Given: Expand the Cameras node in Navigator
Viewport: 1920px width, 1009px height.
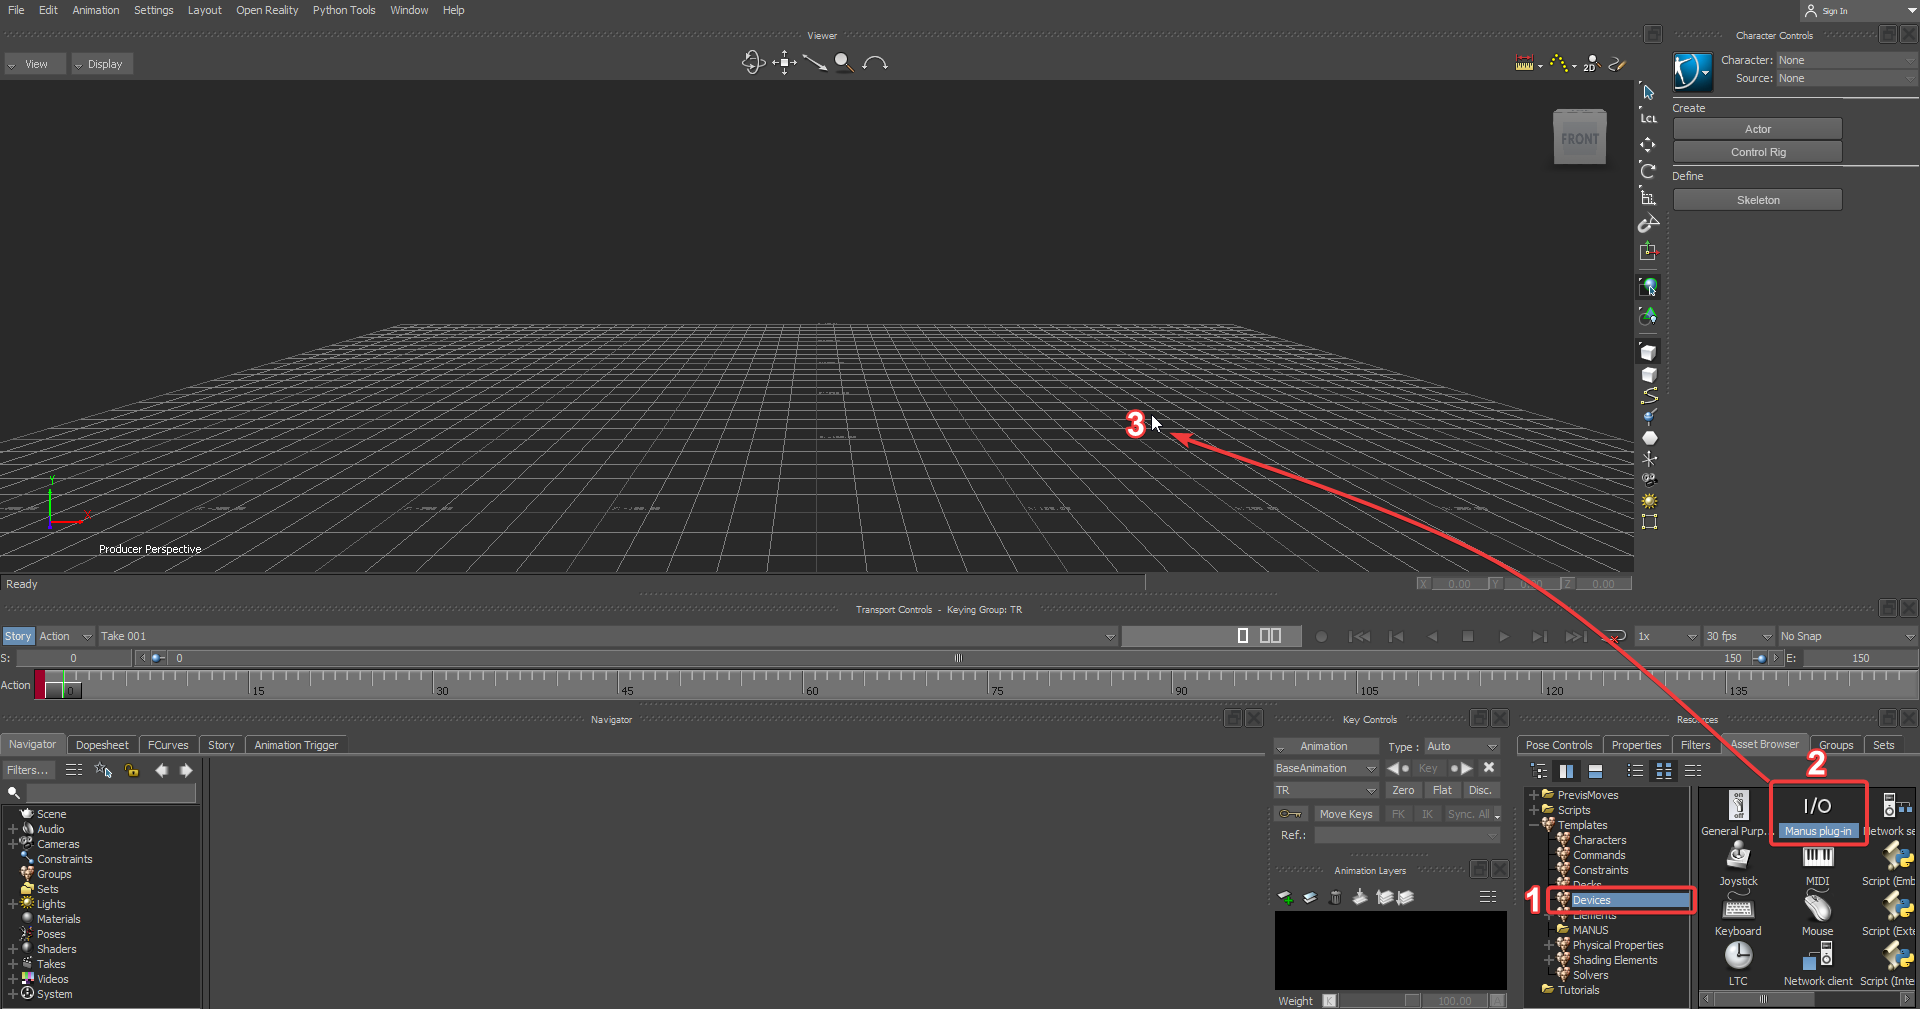Looking at the screenshot, I should pyautogui.click(x=13, y=844).
